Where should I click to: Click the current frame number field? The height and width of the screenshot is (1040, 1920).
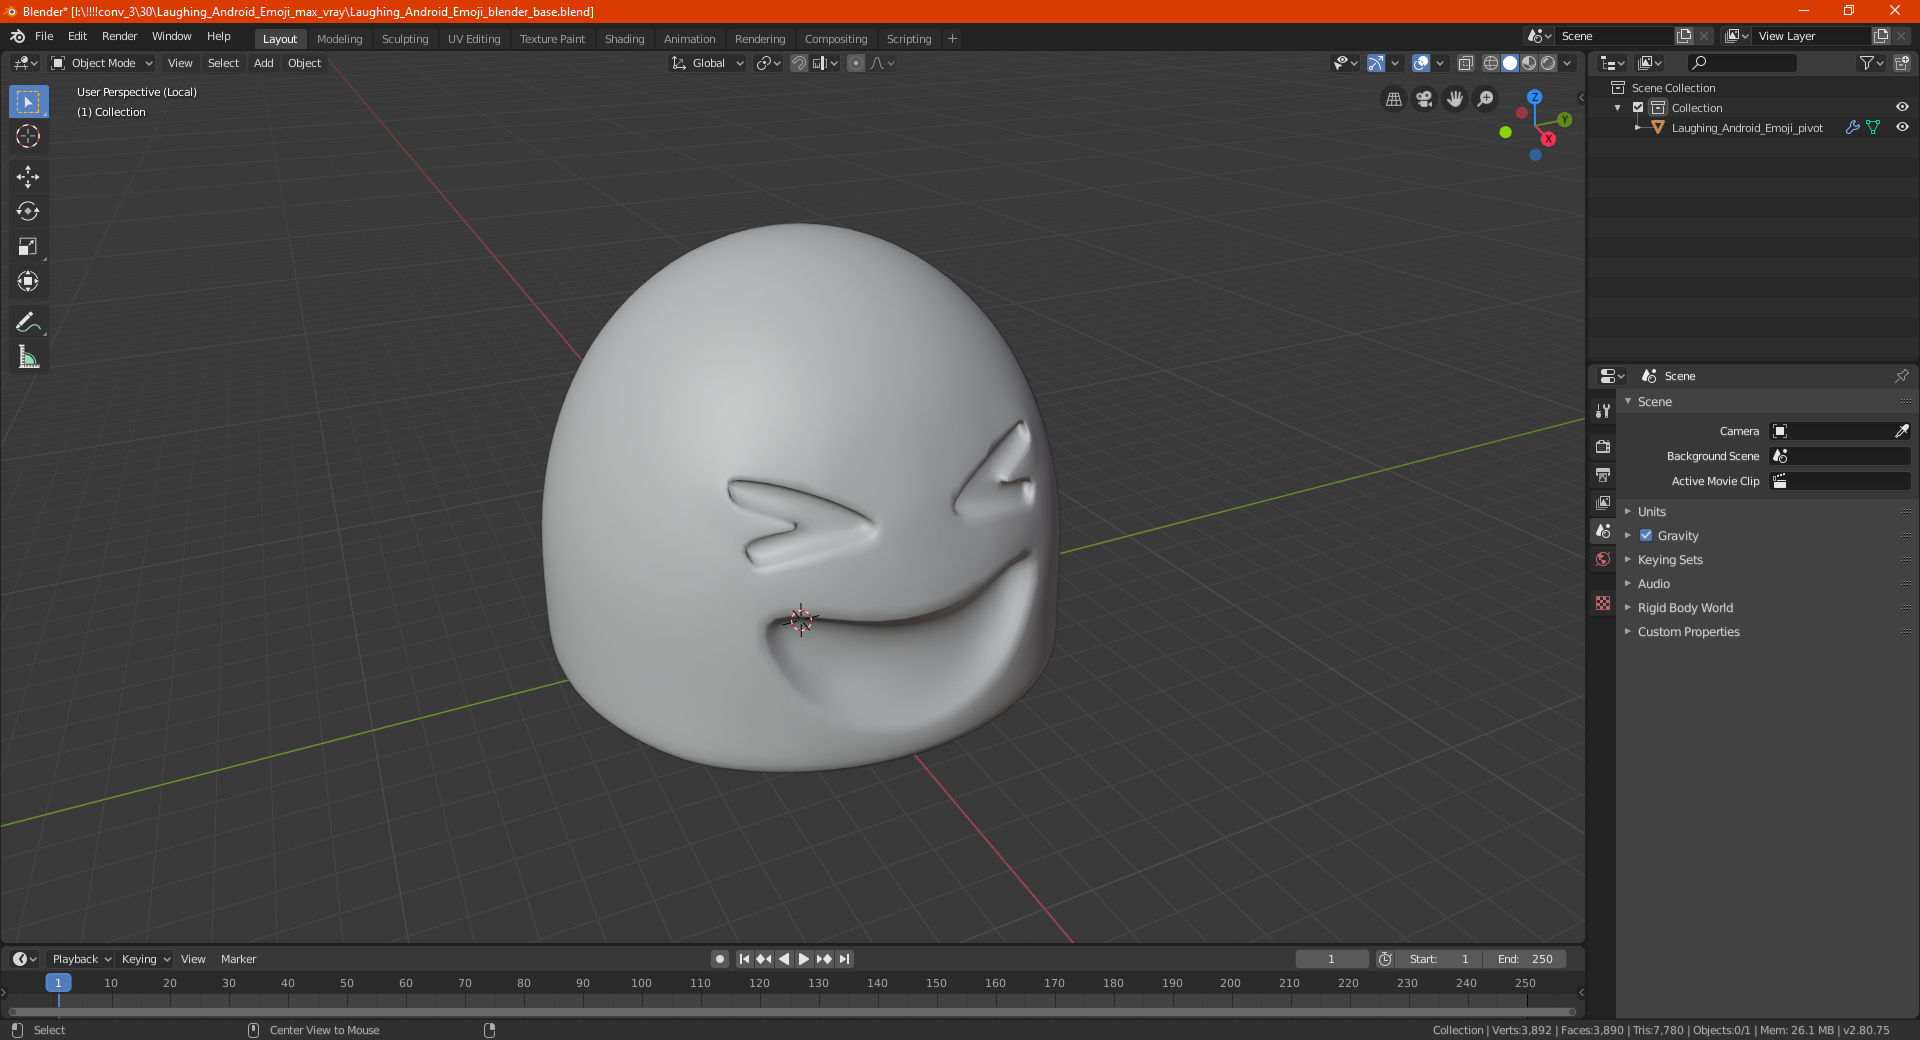(x=1332, y=959)
